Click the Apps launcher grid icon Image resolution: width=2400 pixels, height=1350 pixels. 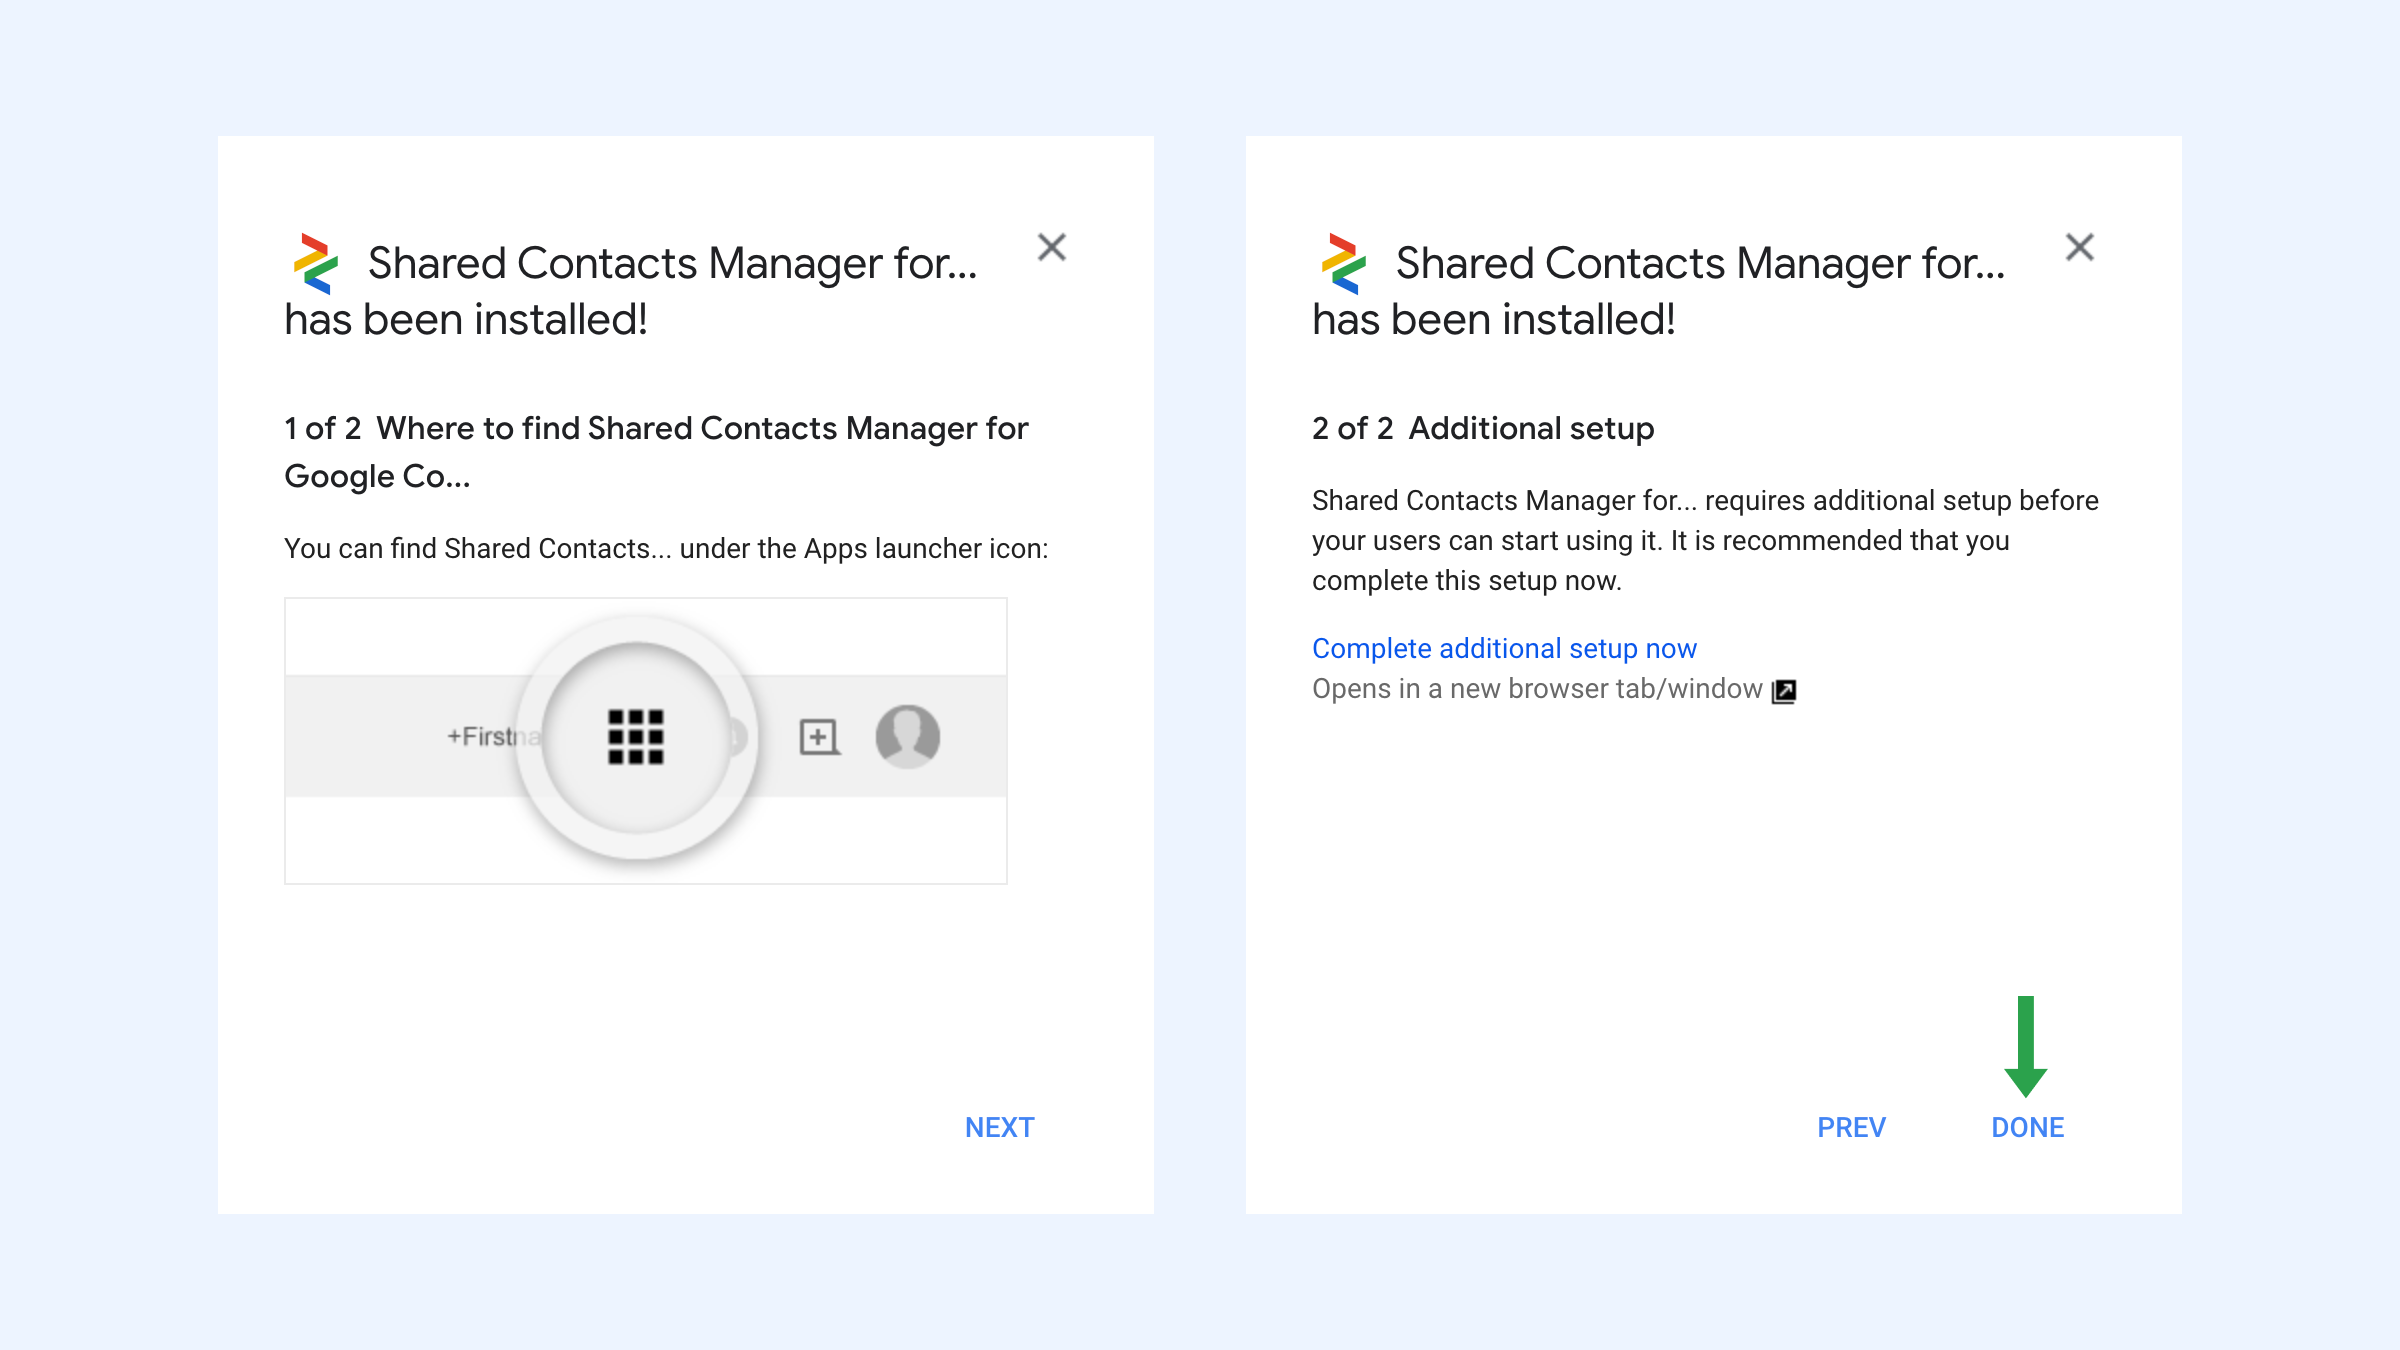(x=636, y=737)
